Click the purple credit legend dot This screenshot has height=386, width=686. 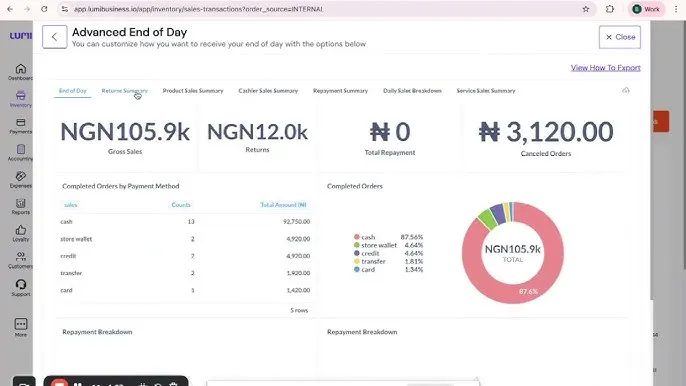tap(357, 253)
